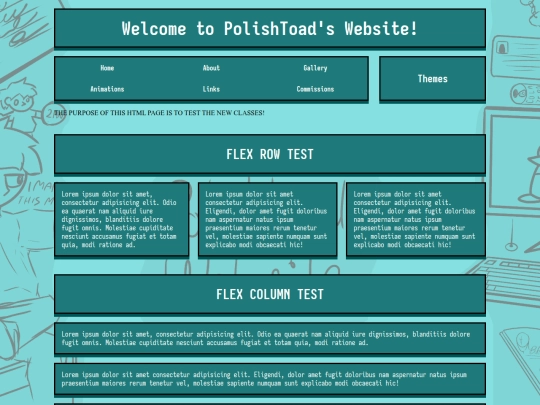Click the middle flex row Lorem ipsum card
The image size is (540, 405).
[x=268, y=219]
